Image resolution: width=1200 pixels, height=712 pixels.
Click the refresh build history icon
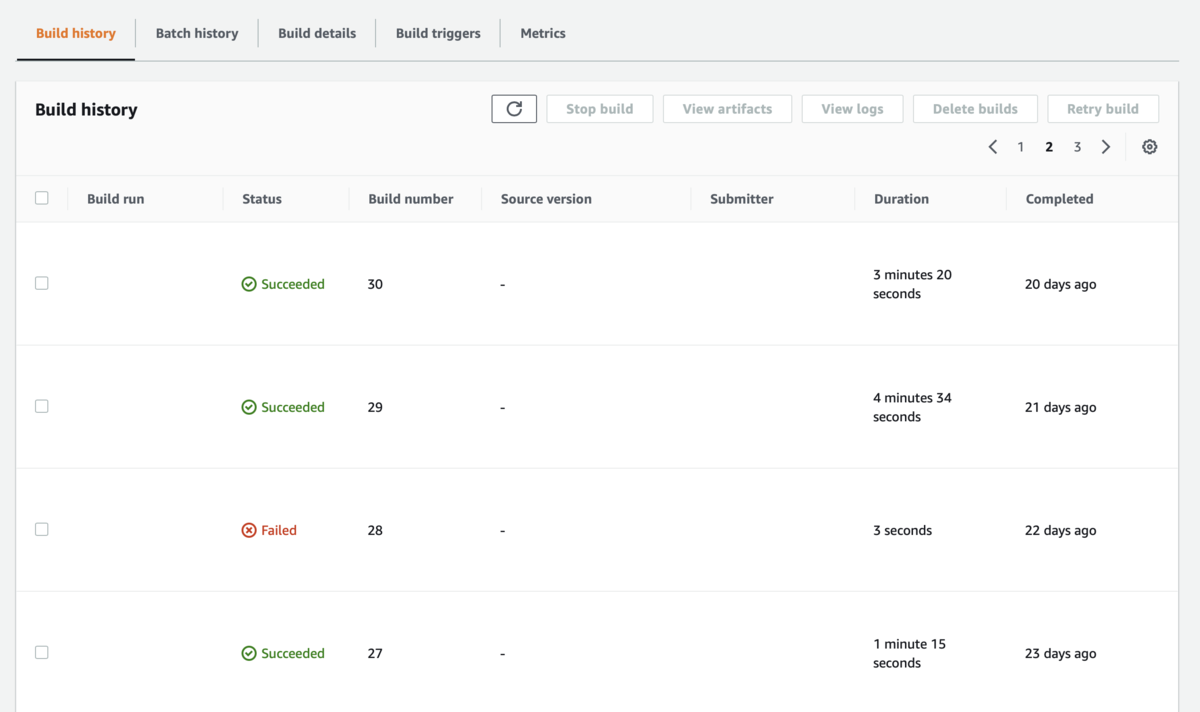click(514, 109)
